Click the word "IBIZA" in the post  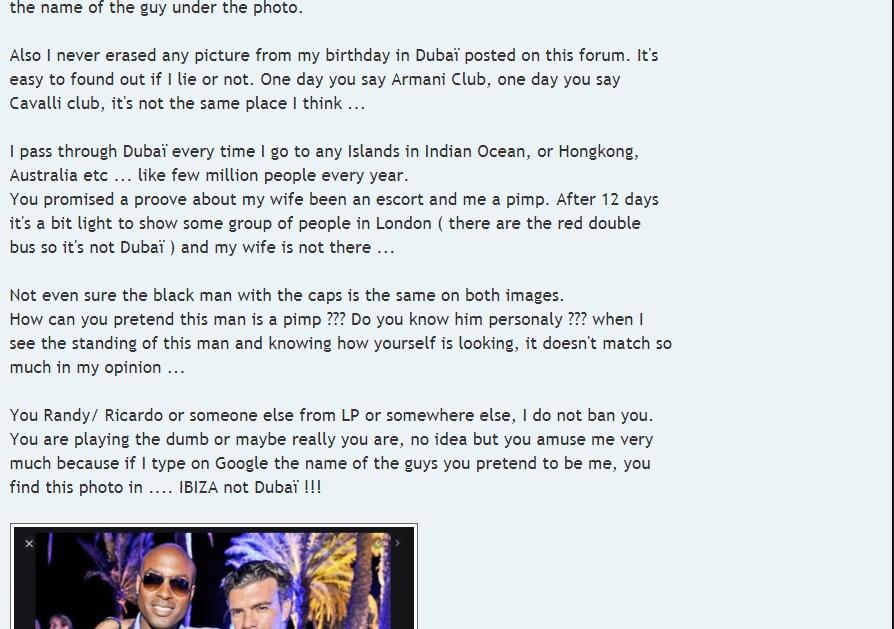coord(198,488)
